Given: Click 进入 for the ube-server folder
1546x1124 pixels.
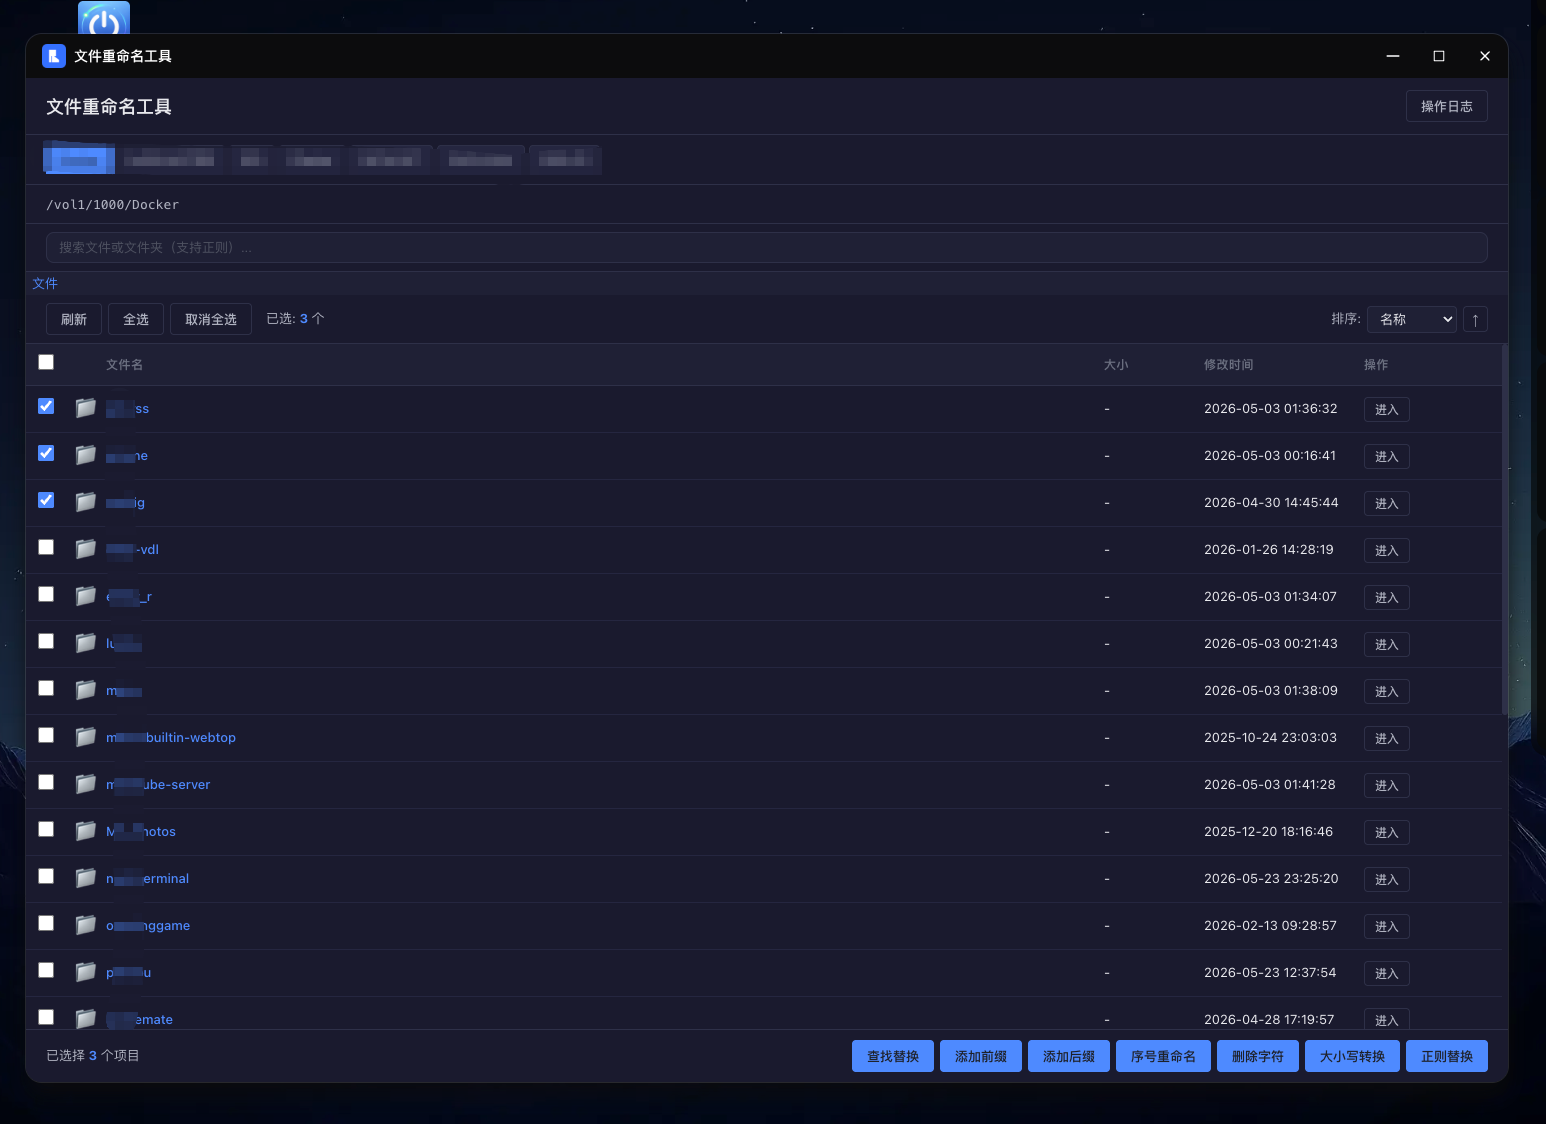Looking at the screenshot, I should tap(1386, 785).
